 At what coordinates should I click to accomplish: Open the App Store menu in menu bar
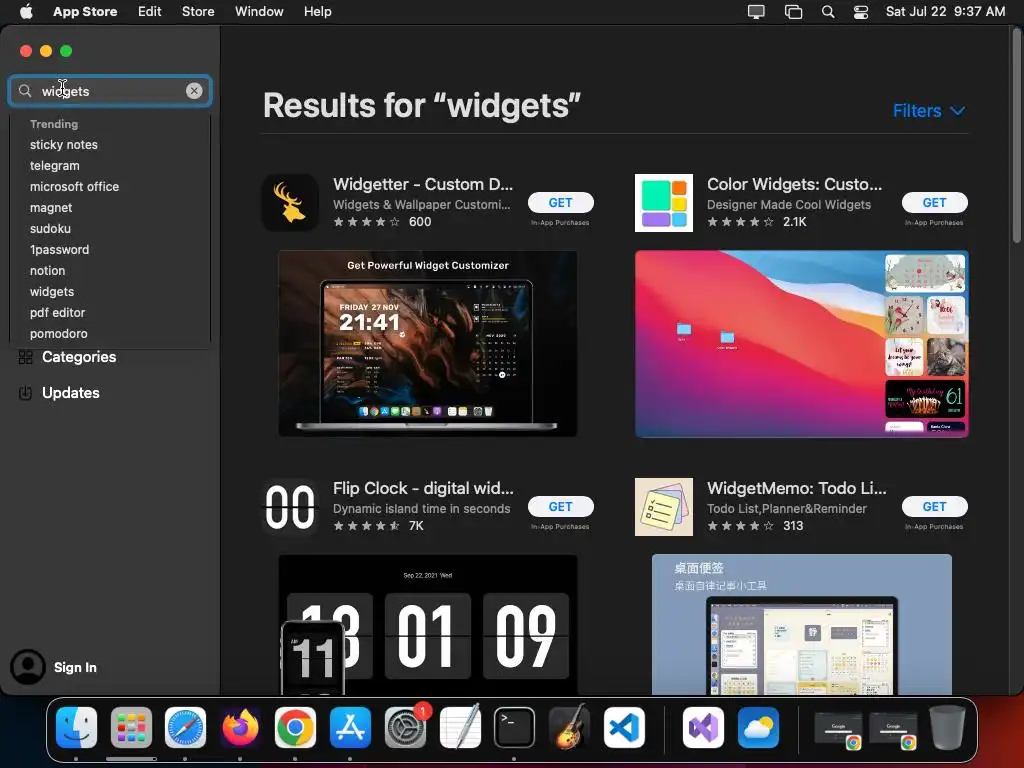tap(85, 12)
